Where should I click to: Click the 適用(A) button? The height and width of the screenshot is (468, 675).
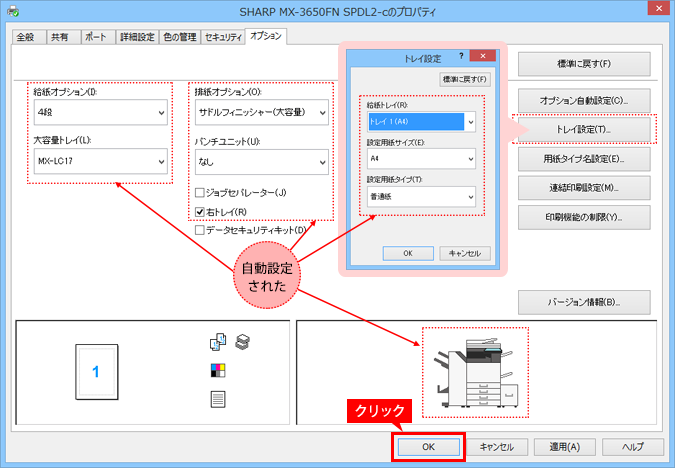pos(565,447)
